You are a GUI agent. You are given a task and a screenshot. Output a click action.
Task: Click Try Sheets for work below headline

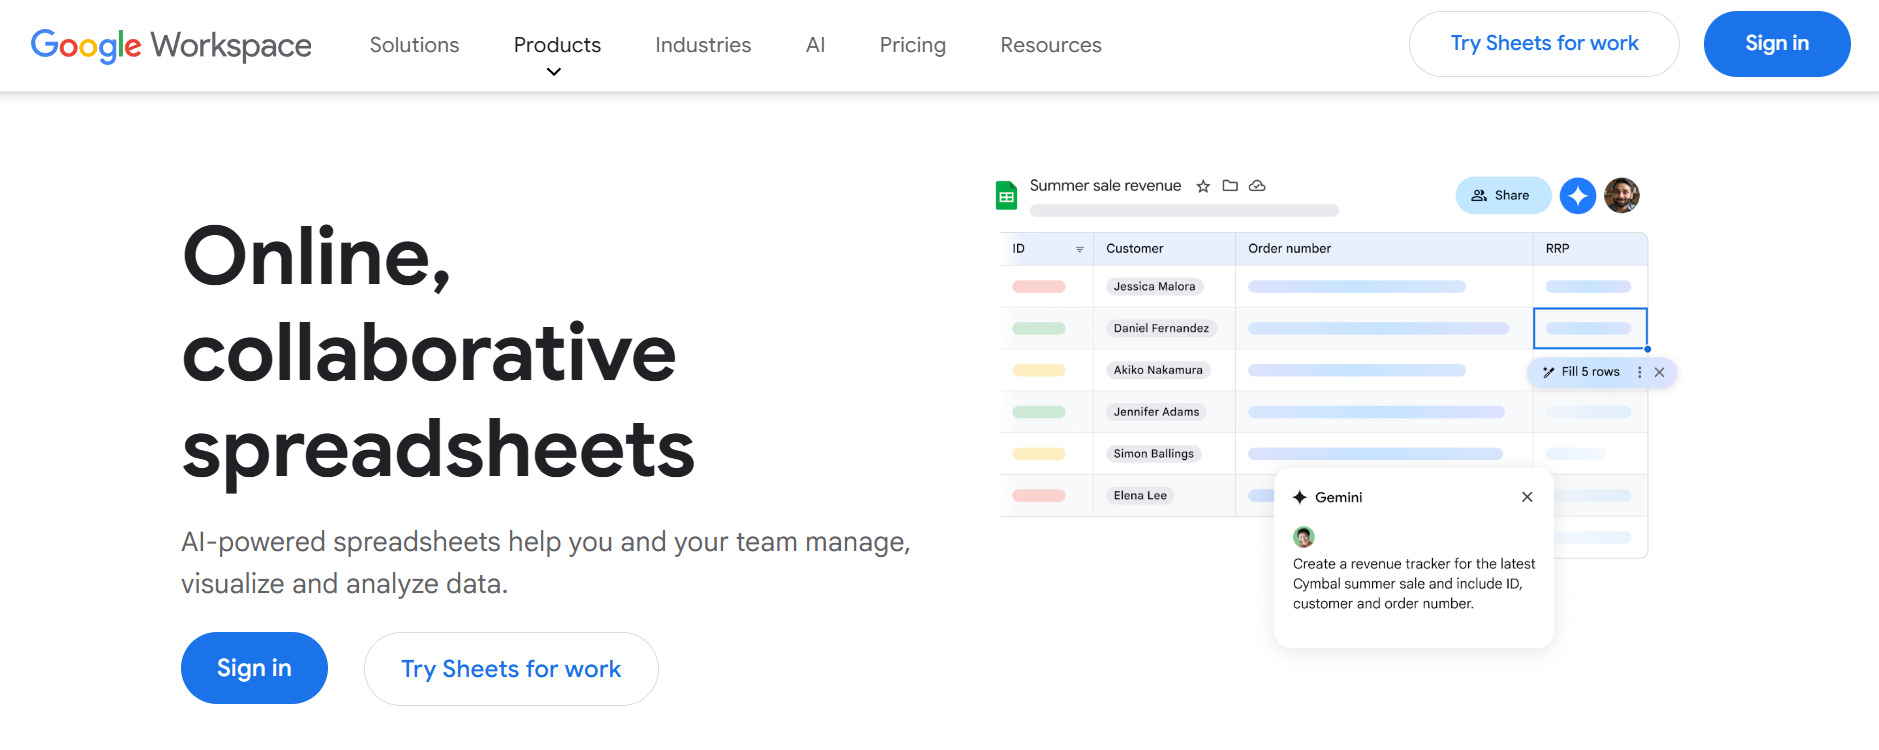pyautogui.click(x=511, y=669)
